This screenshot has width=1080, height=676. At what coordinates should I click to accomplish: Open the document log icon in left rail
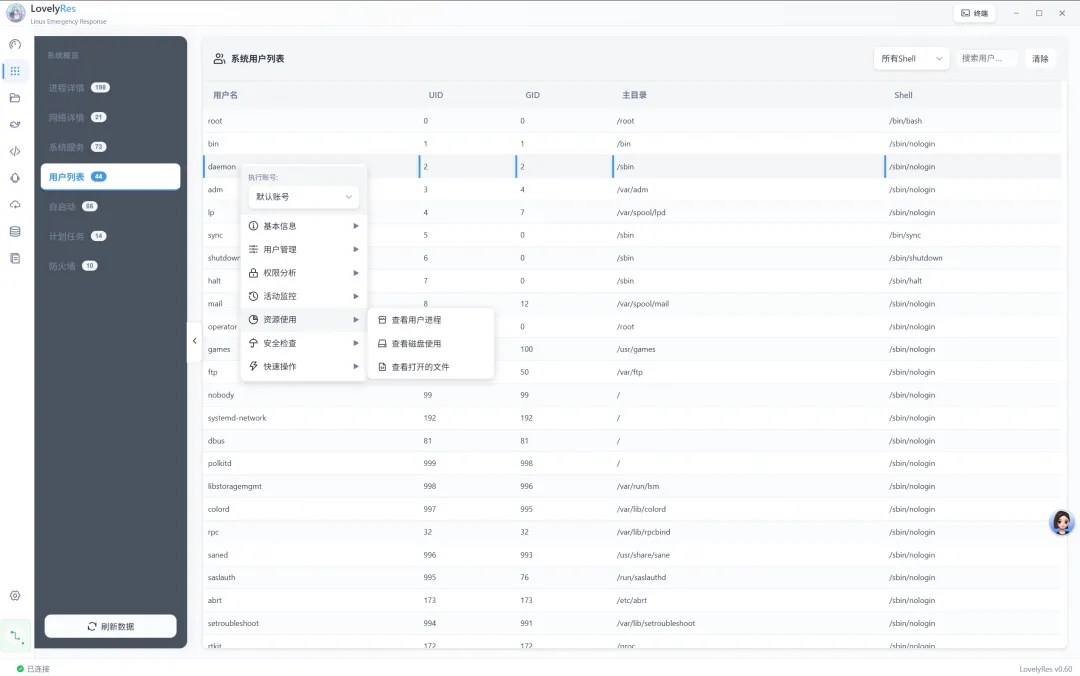tap(15, 258)
